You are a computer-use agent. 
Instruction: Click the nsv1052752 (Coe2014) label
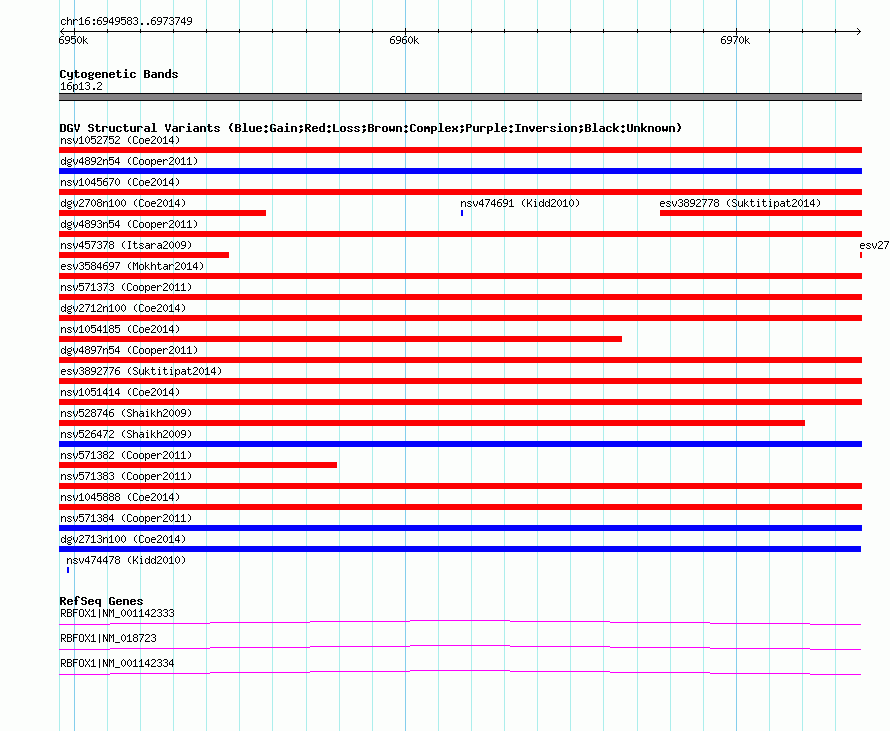coord(120,140)
